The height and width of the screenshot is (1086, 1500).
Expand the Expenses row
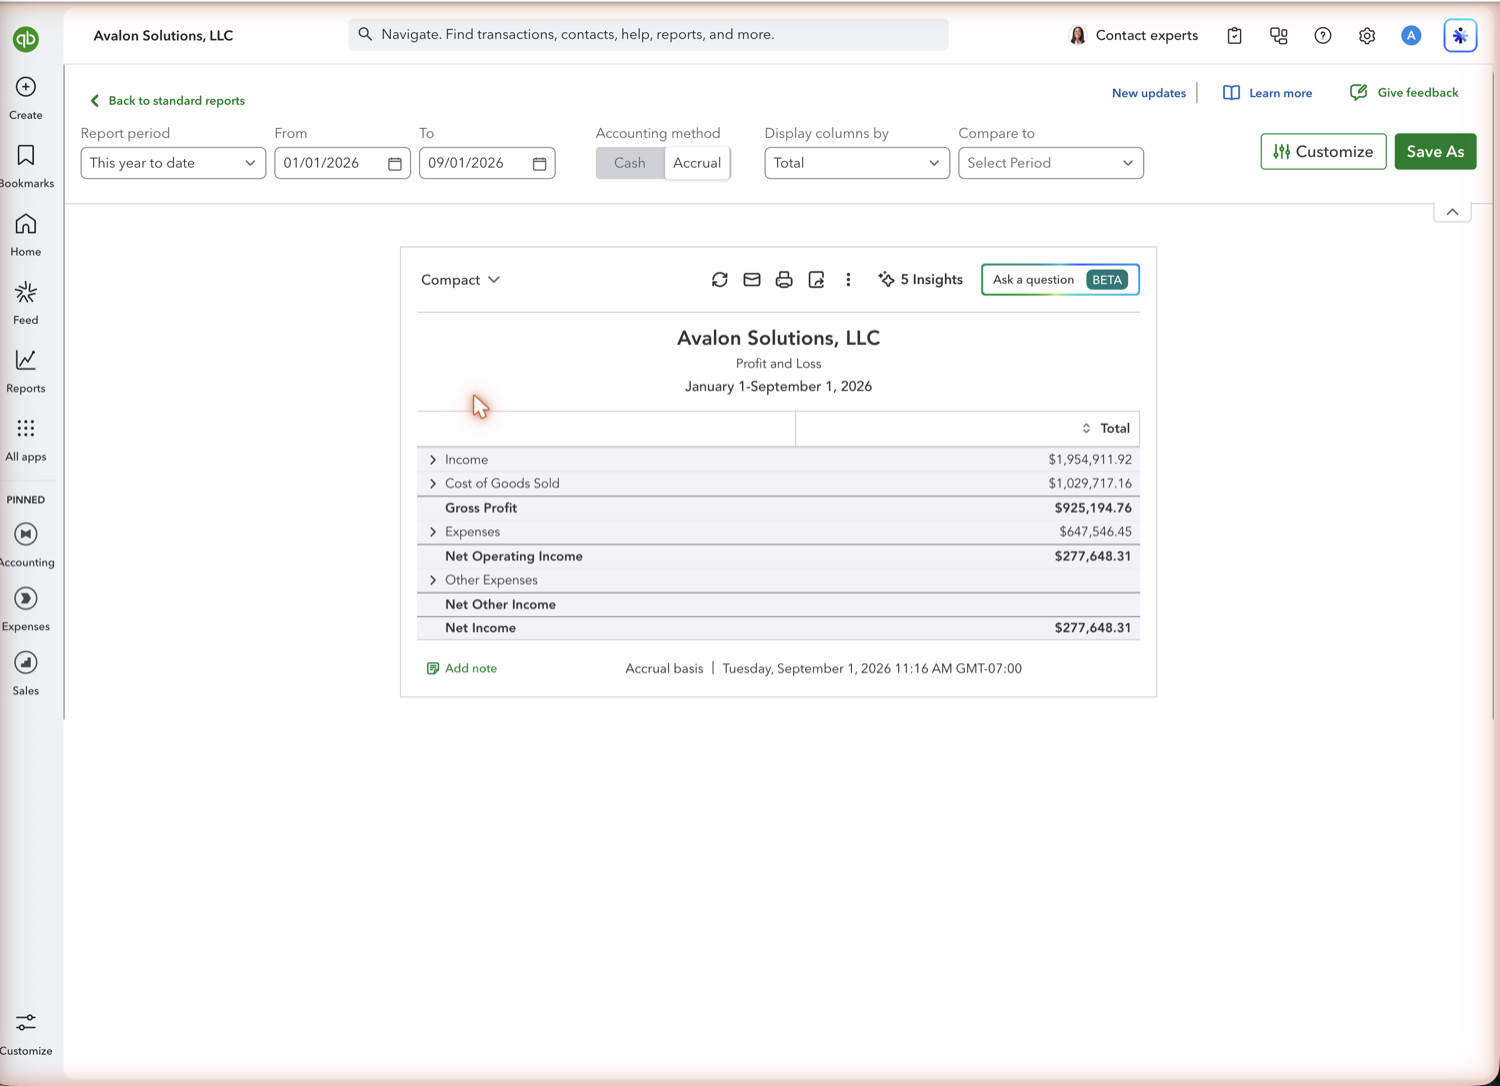433,532
